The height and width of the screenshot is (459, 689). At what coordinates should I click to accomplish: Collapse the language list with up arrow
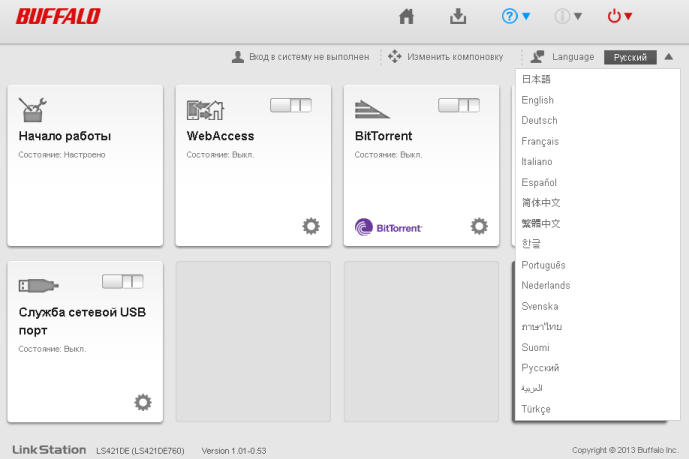tap(668, 57)
